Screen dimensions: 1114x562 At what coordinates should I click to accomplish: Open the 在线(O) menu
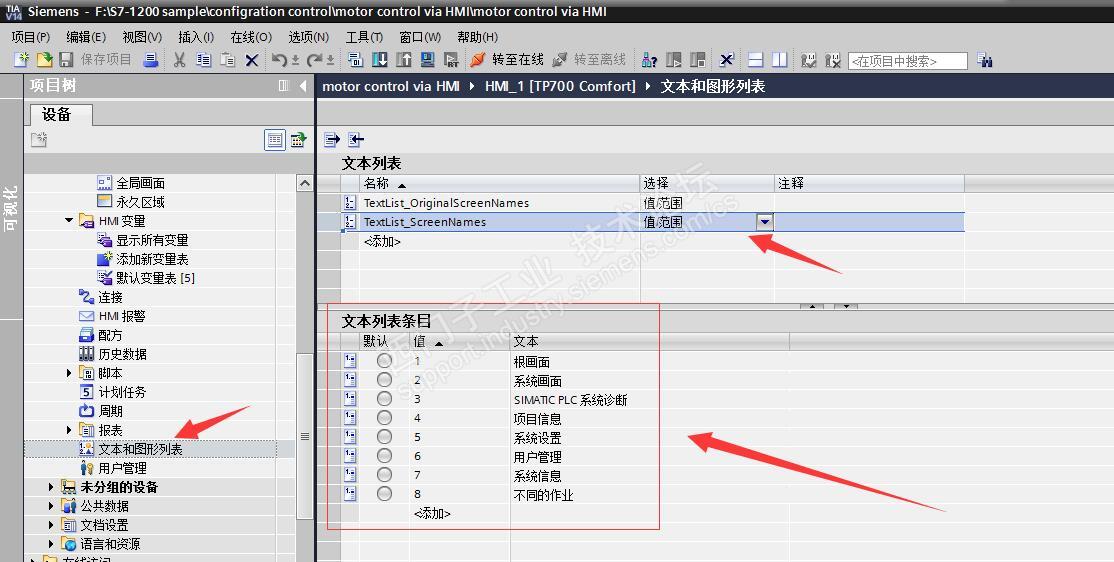(252, 37)
